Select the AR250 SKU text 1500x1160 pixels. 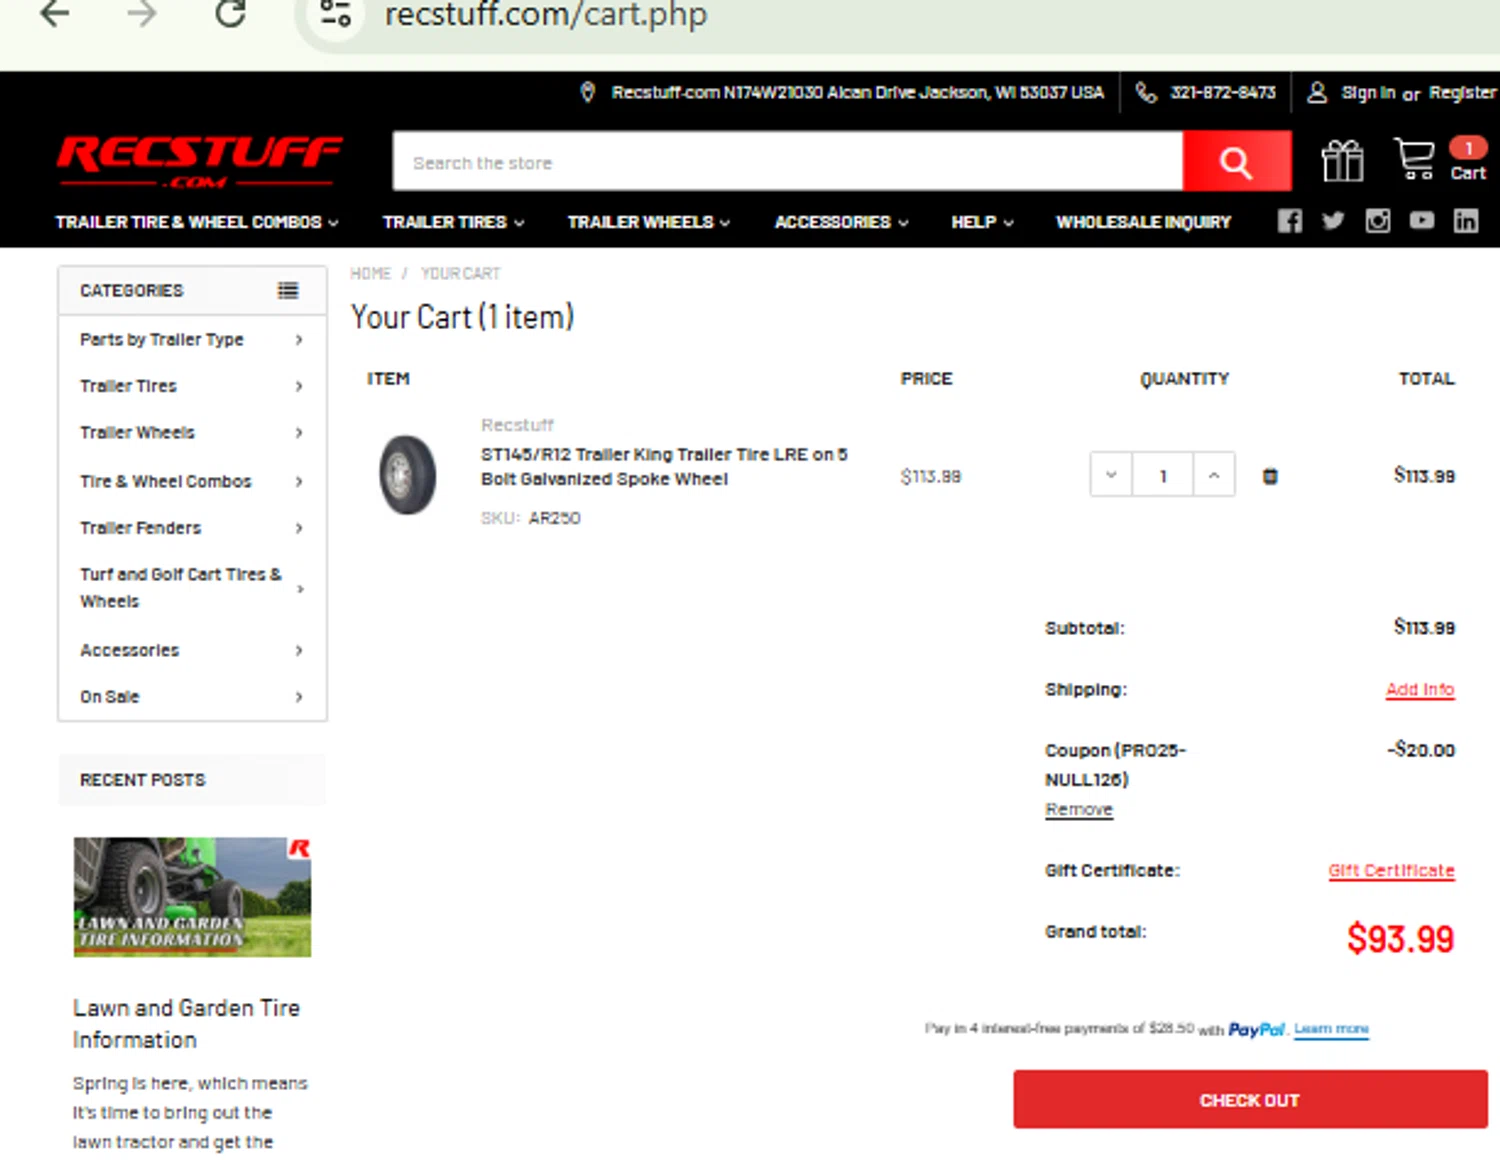pos(555,518)
